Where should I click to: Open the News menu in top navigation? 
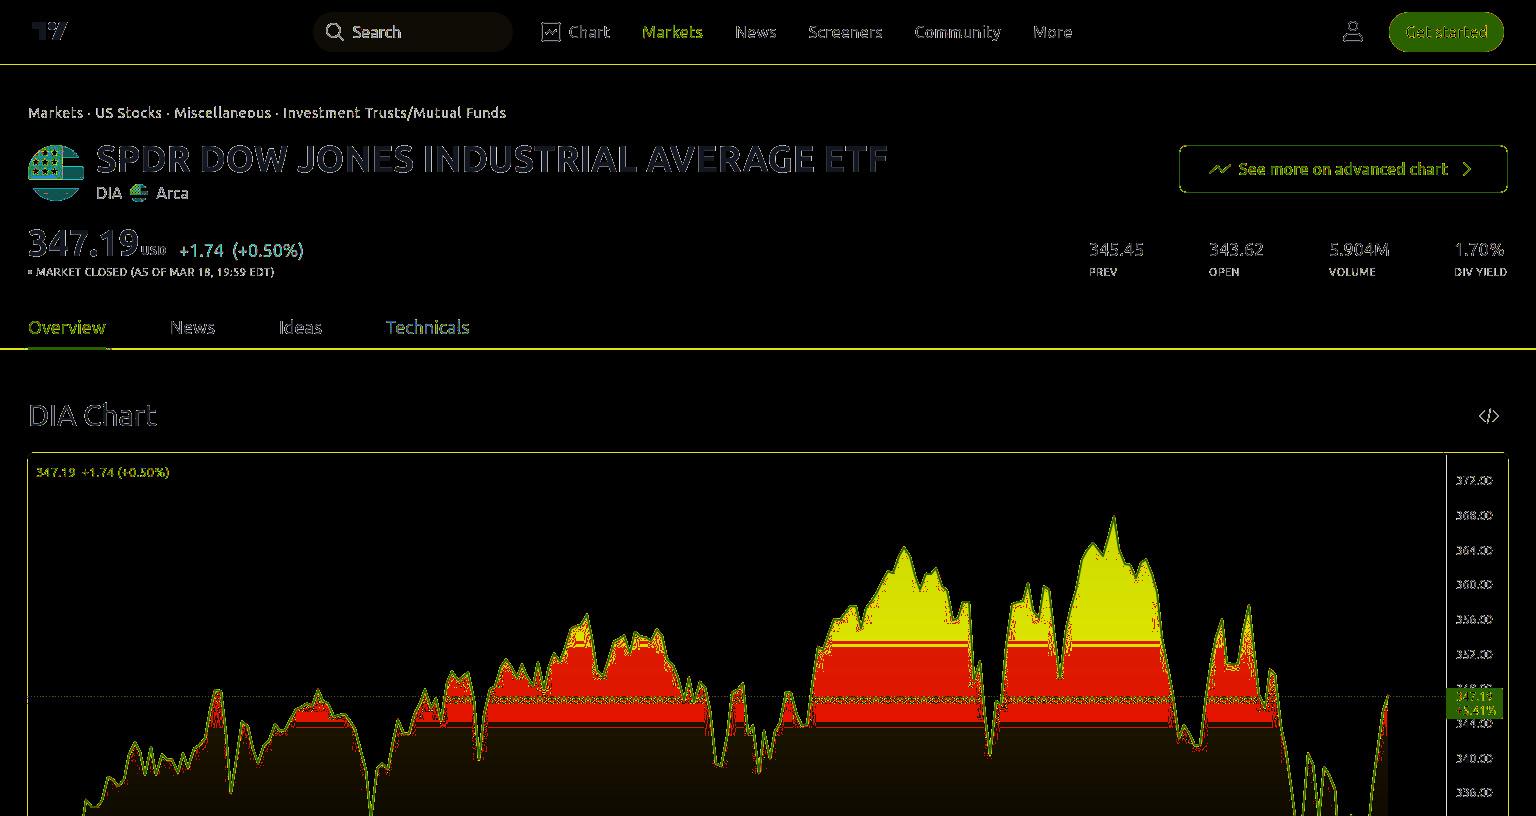point(755,32)
